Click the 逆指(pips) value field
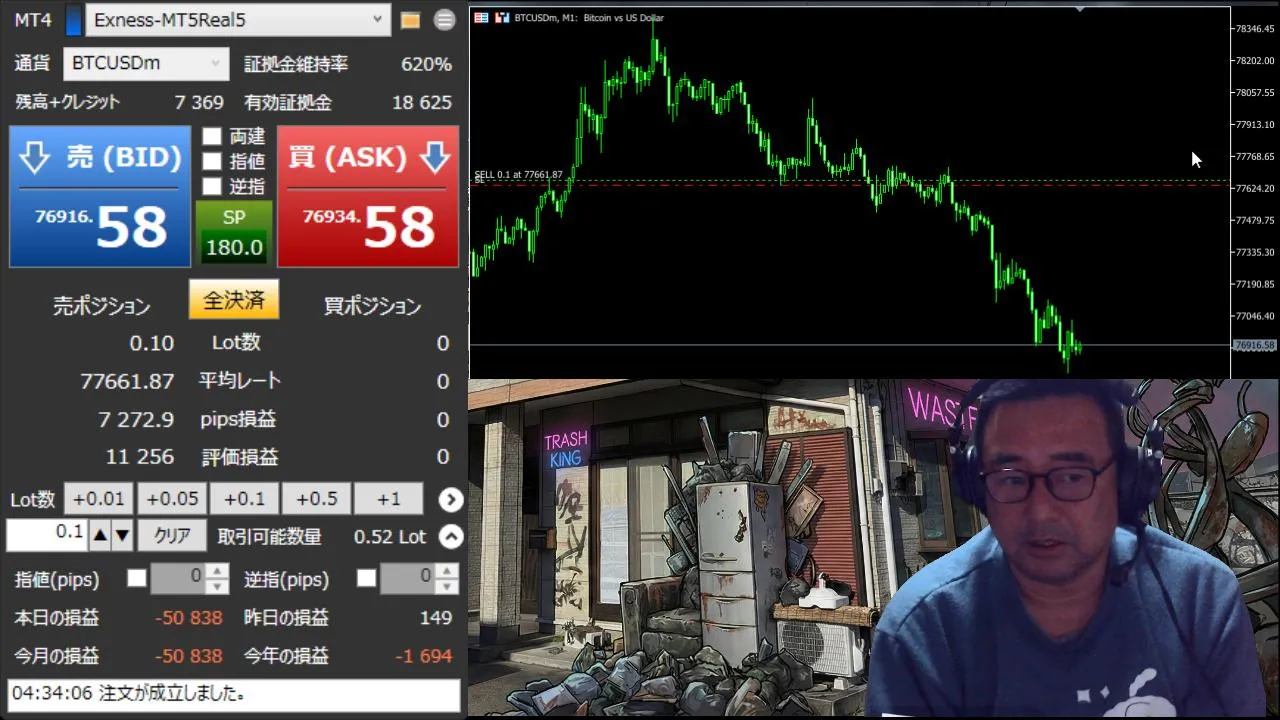Screen dimensions: 1280x720 (408, 578)
